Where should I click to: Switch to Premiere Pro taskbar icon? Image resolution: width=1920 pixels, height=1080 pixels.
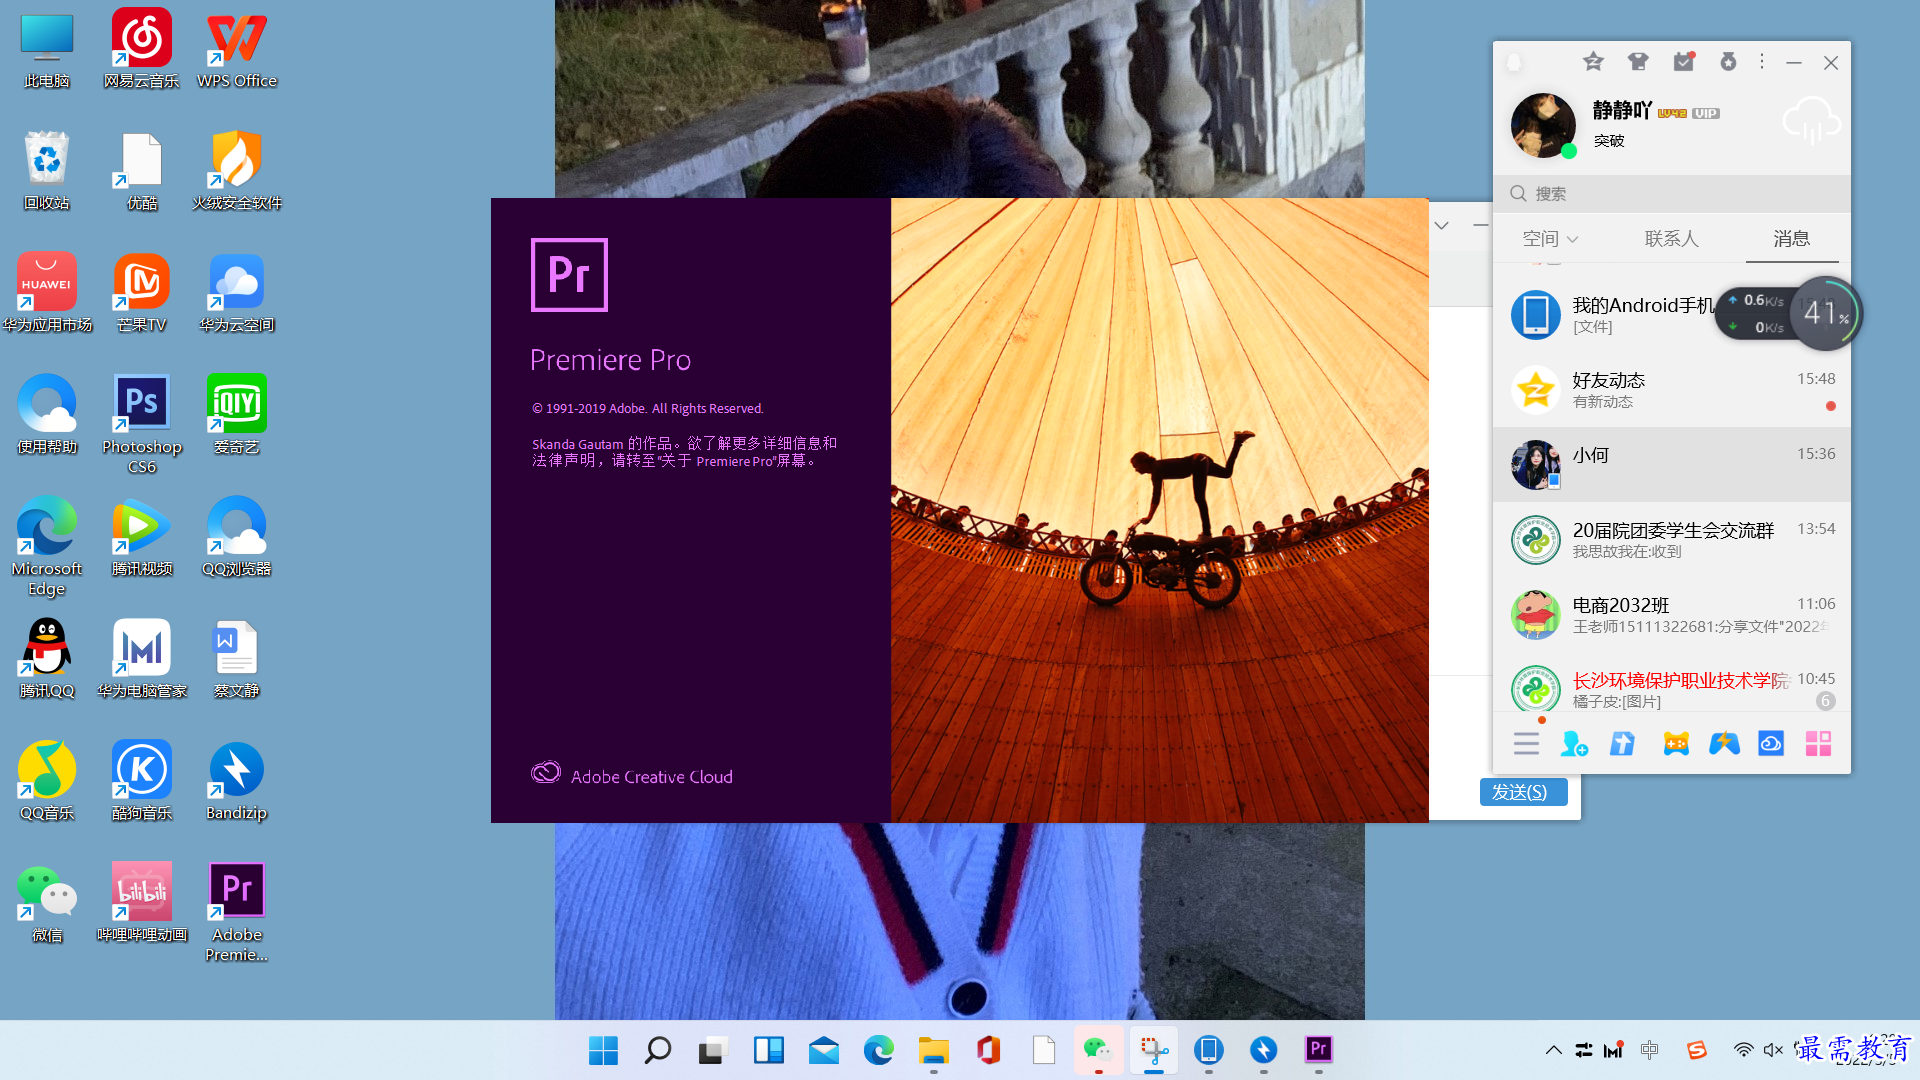(x=1319, y=1049)
